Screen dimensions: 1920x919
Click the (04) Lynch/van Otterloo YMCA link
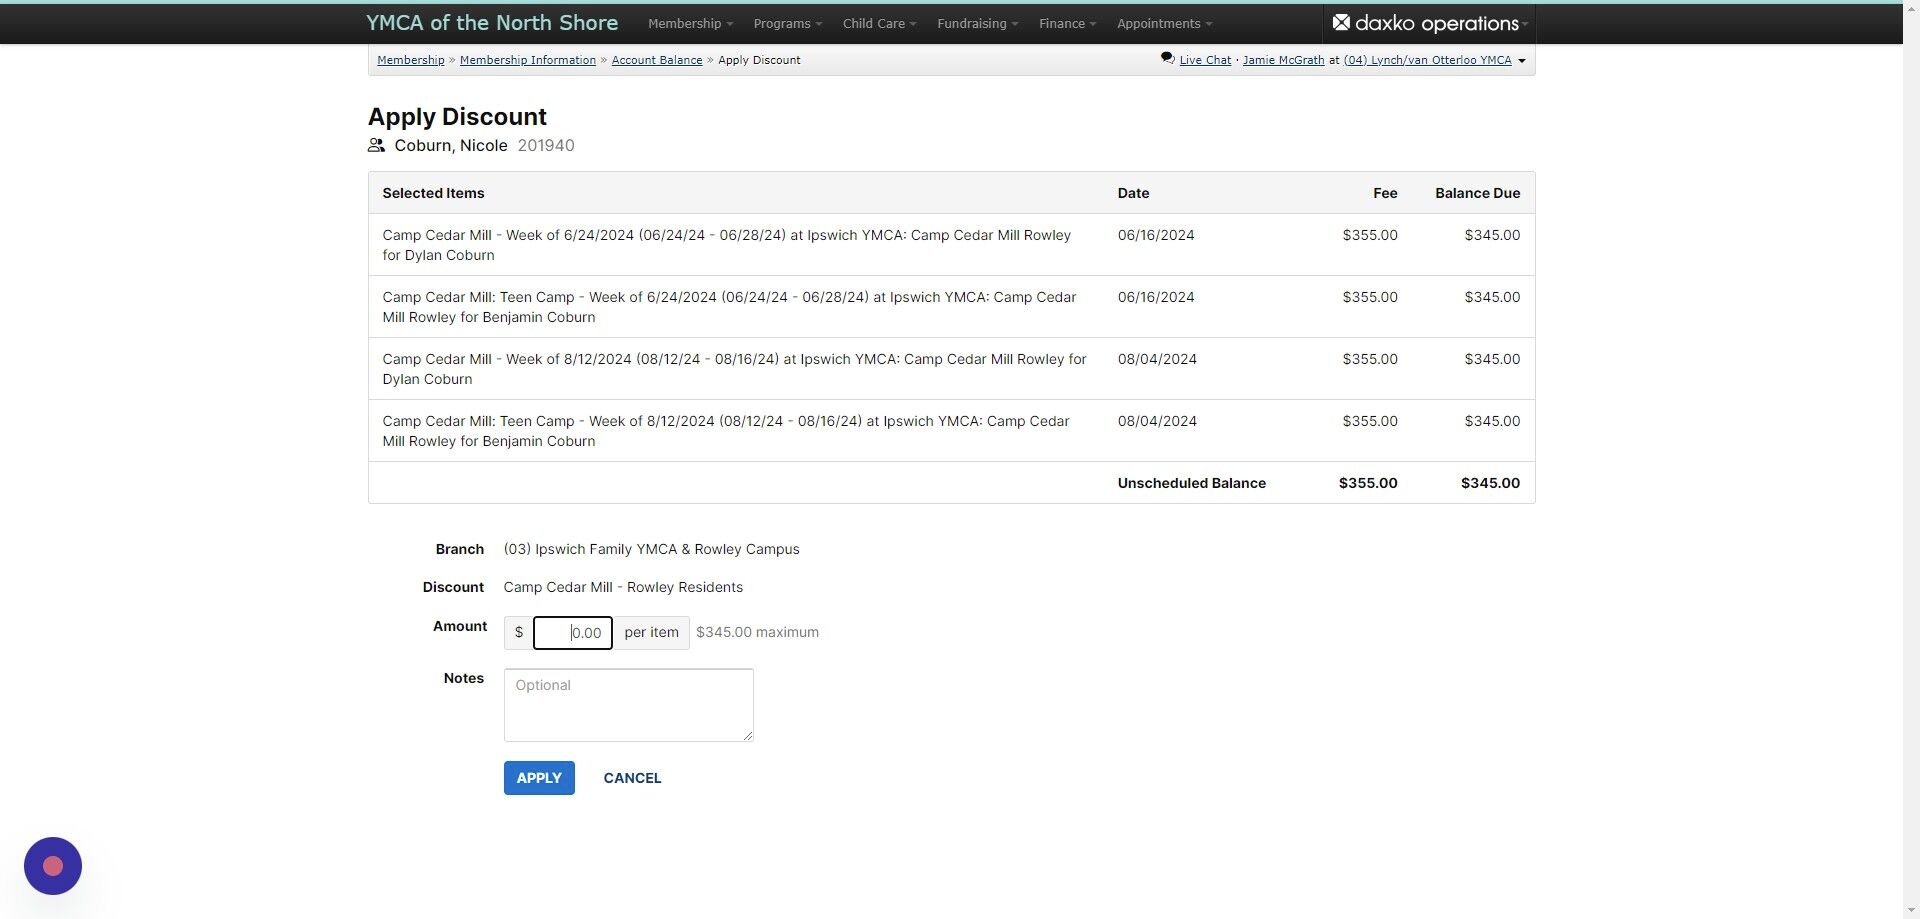pos(1427,60)
